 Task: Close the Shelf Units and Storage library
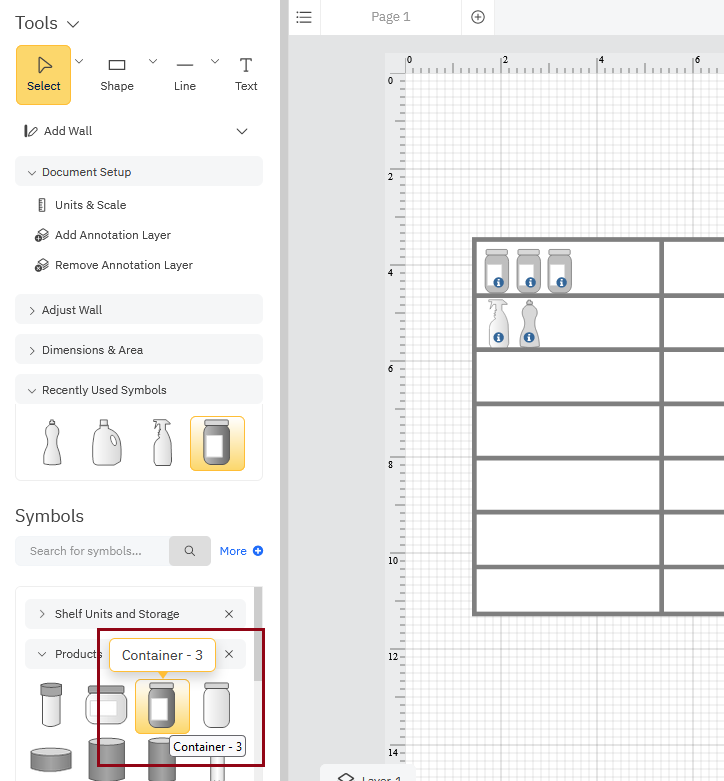[229, 614]
